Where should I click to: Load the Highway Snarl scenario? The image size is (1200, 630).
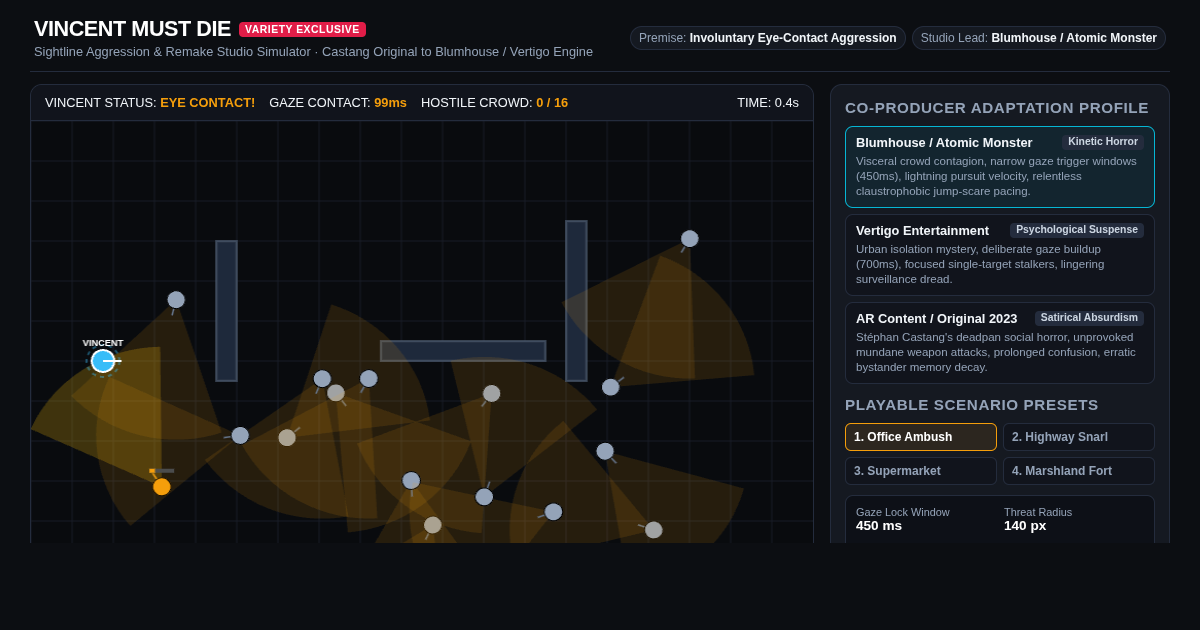[x=1079, y=437]
